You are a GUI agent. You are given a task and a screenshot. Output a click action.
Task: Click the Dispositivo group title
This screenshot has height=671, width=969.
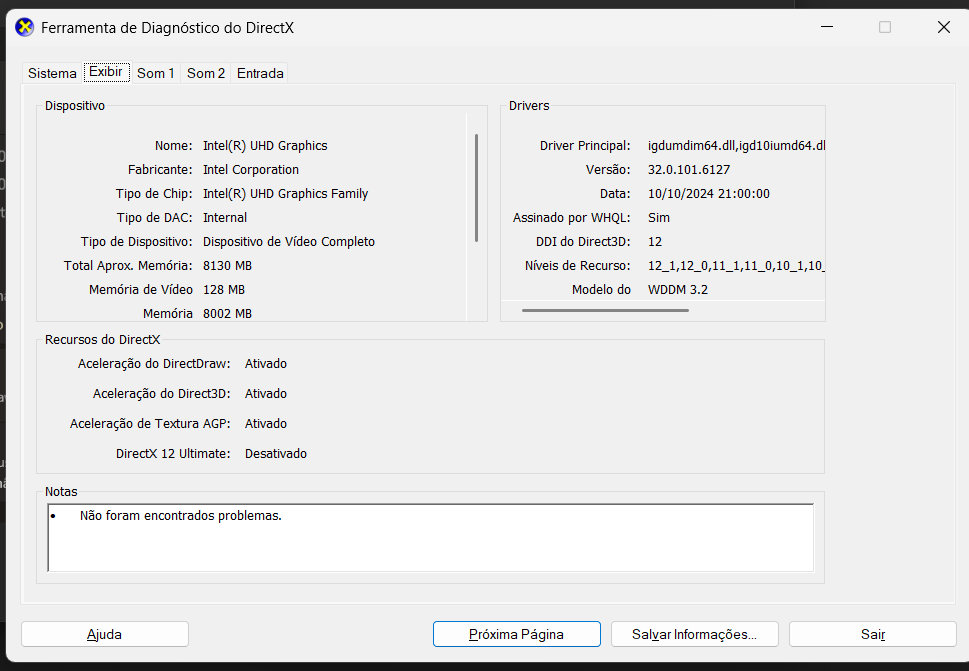75,106
